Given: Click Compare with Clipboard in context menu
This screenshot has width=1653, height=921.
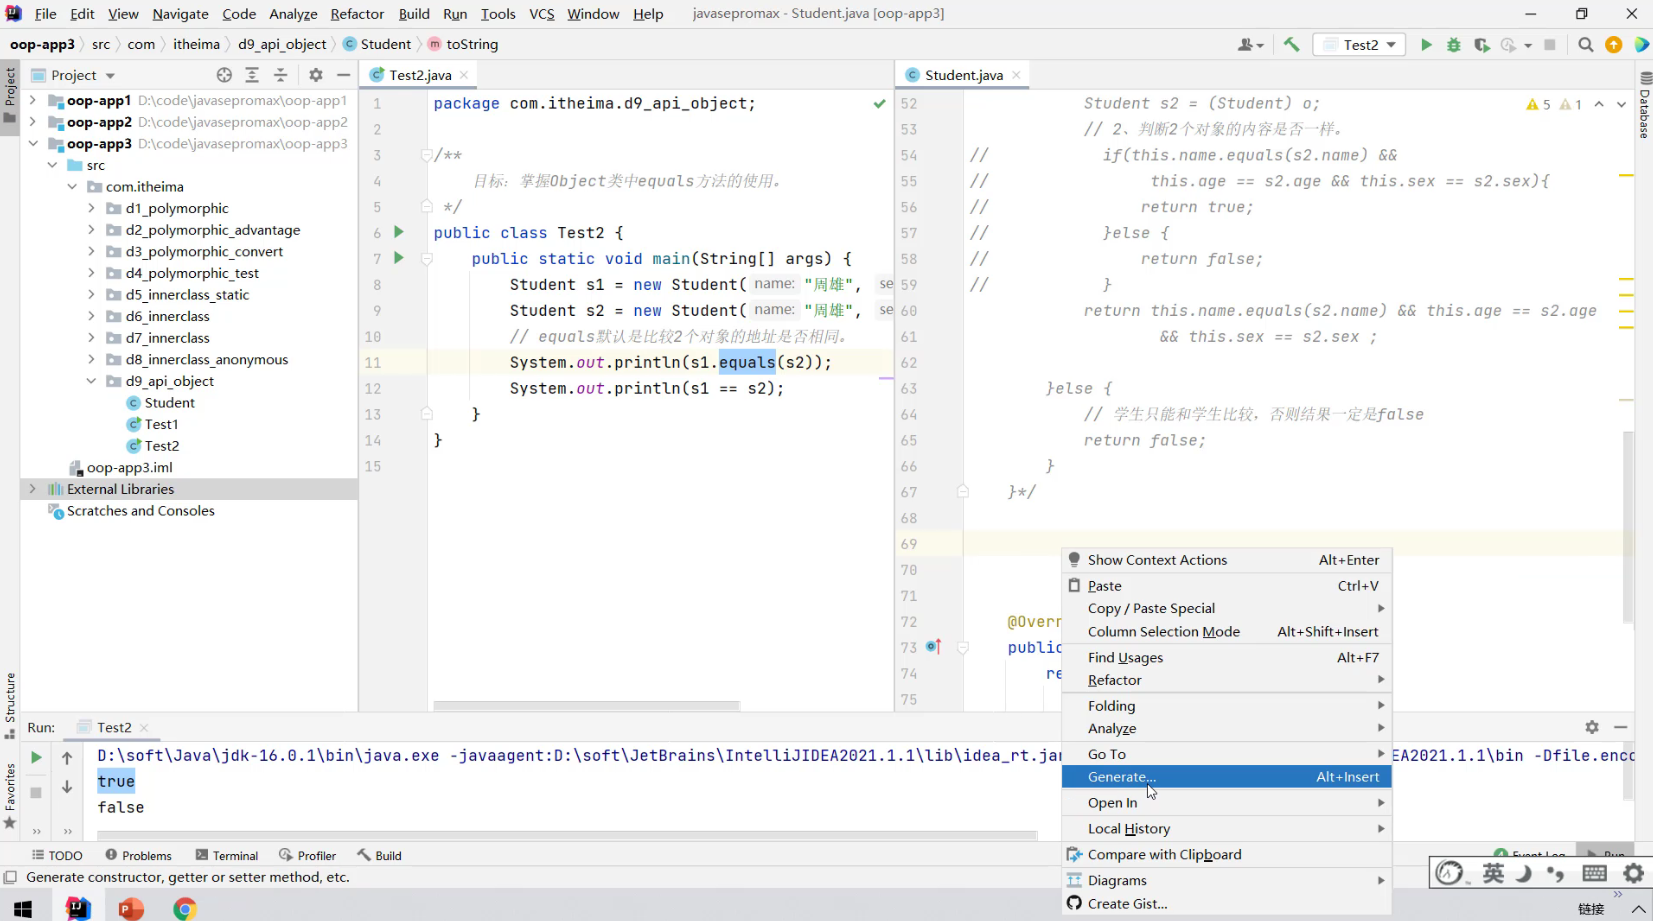Looking at the screenshot, I should pos(1227,855).
